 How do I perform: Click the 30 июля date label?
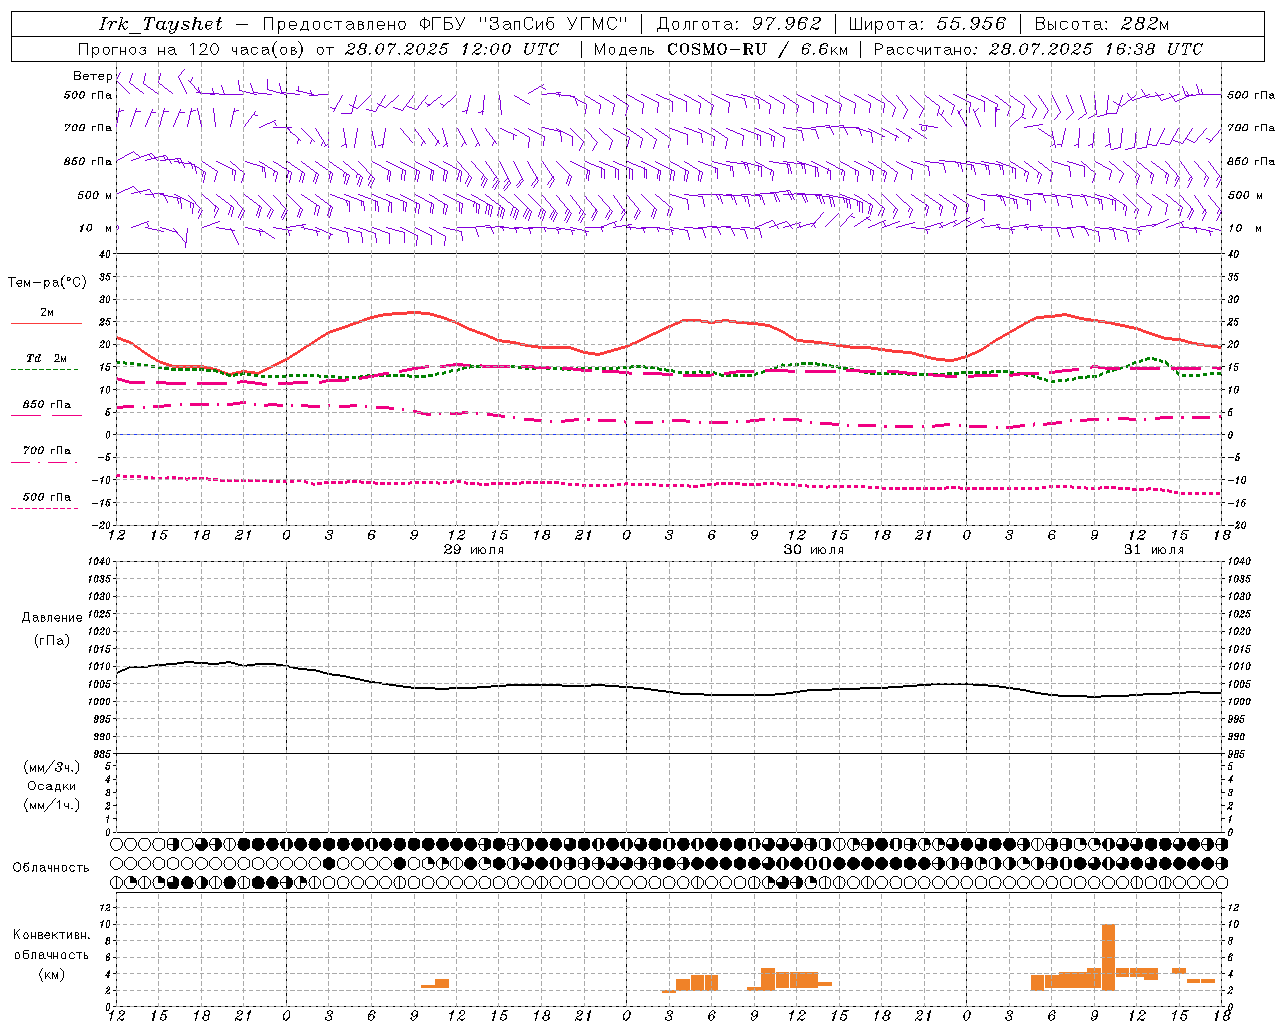pos(814,550)
